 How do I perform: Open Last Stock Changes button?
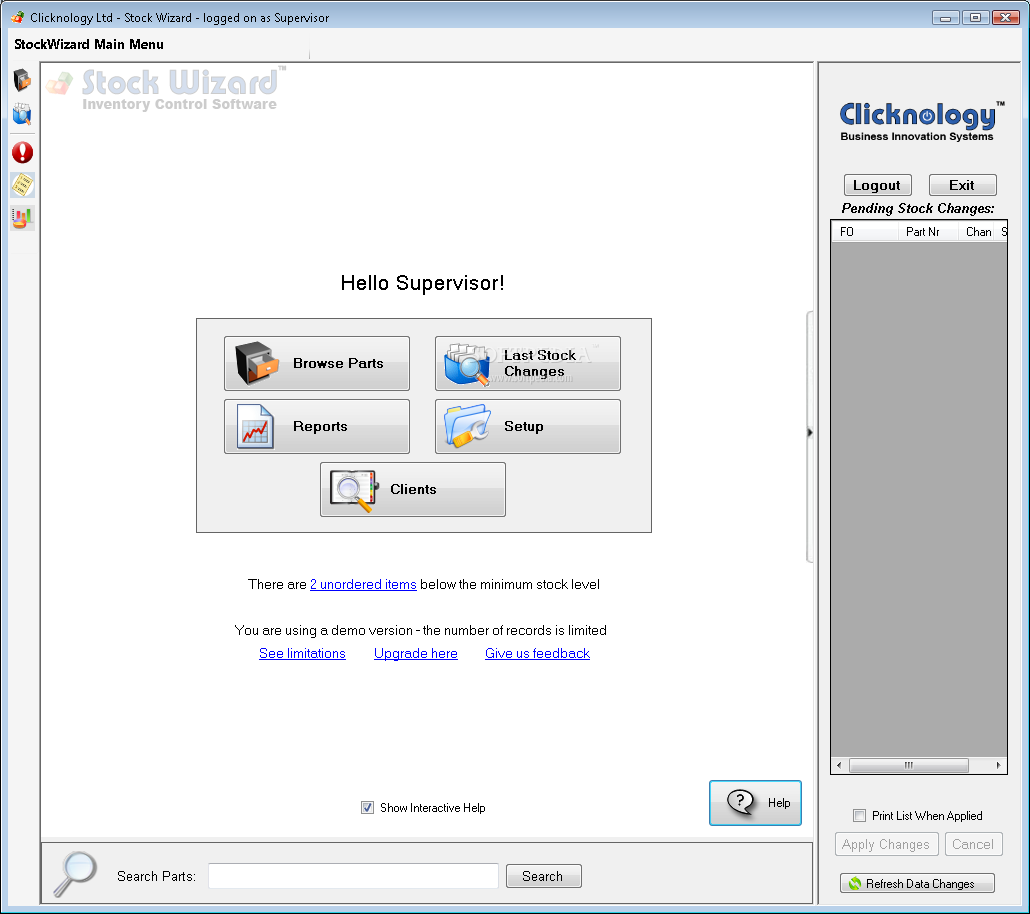527,363
